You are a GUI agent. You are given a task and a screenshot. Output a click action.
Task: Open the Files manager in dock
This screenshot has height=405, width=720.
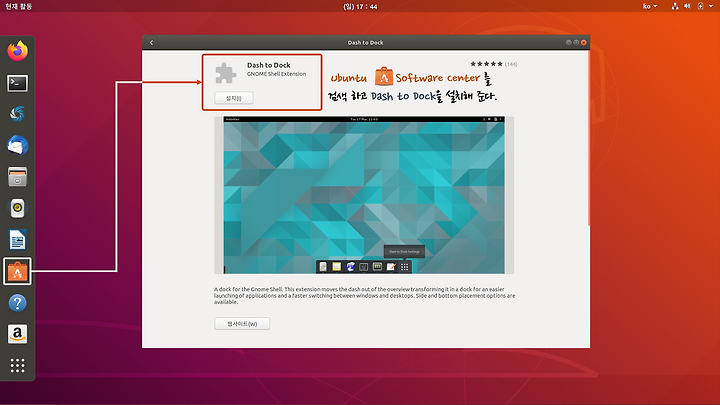(17, 177)
